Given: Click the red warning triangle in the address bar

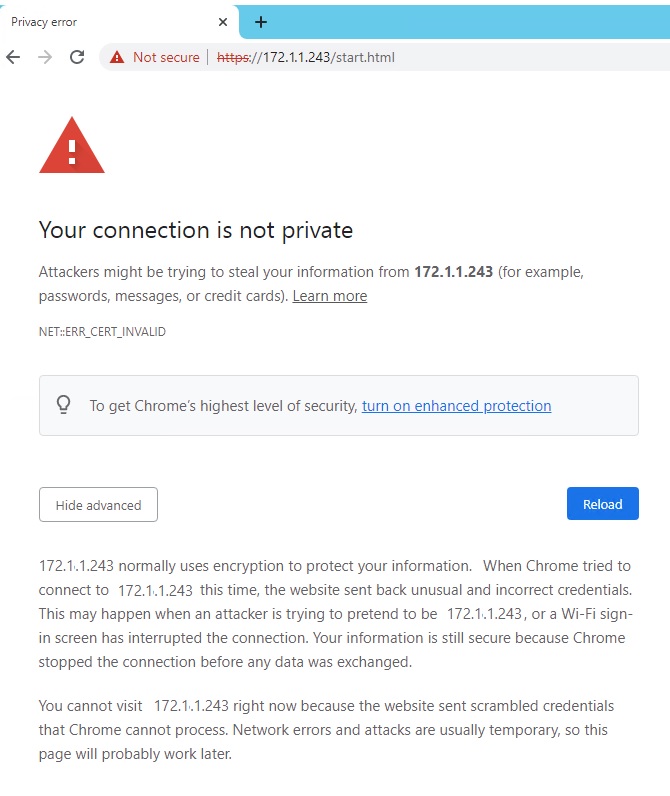Looking at the screenshot, I should (x=117, y=57).
